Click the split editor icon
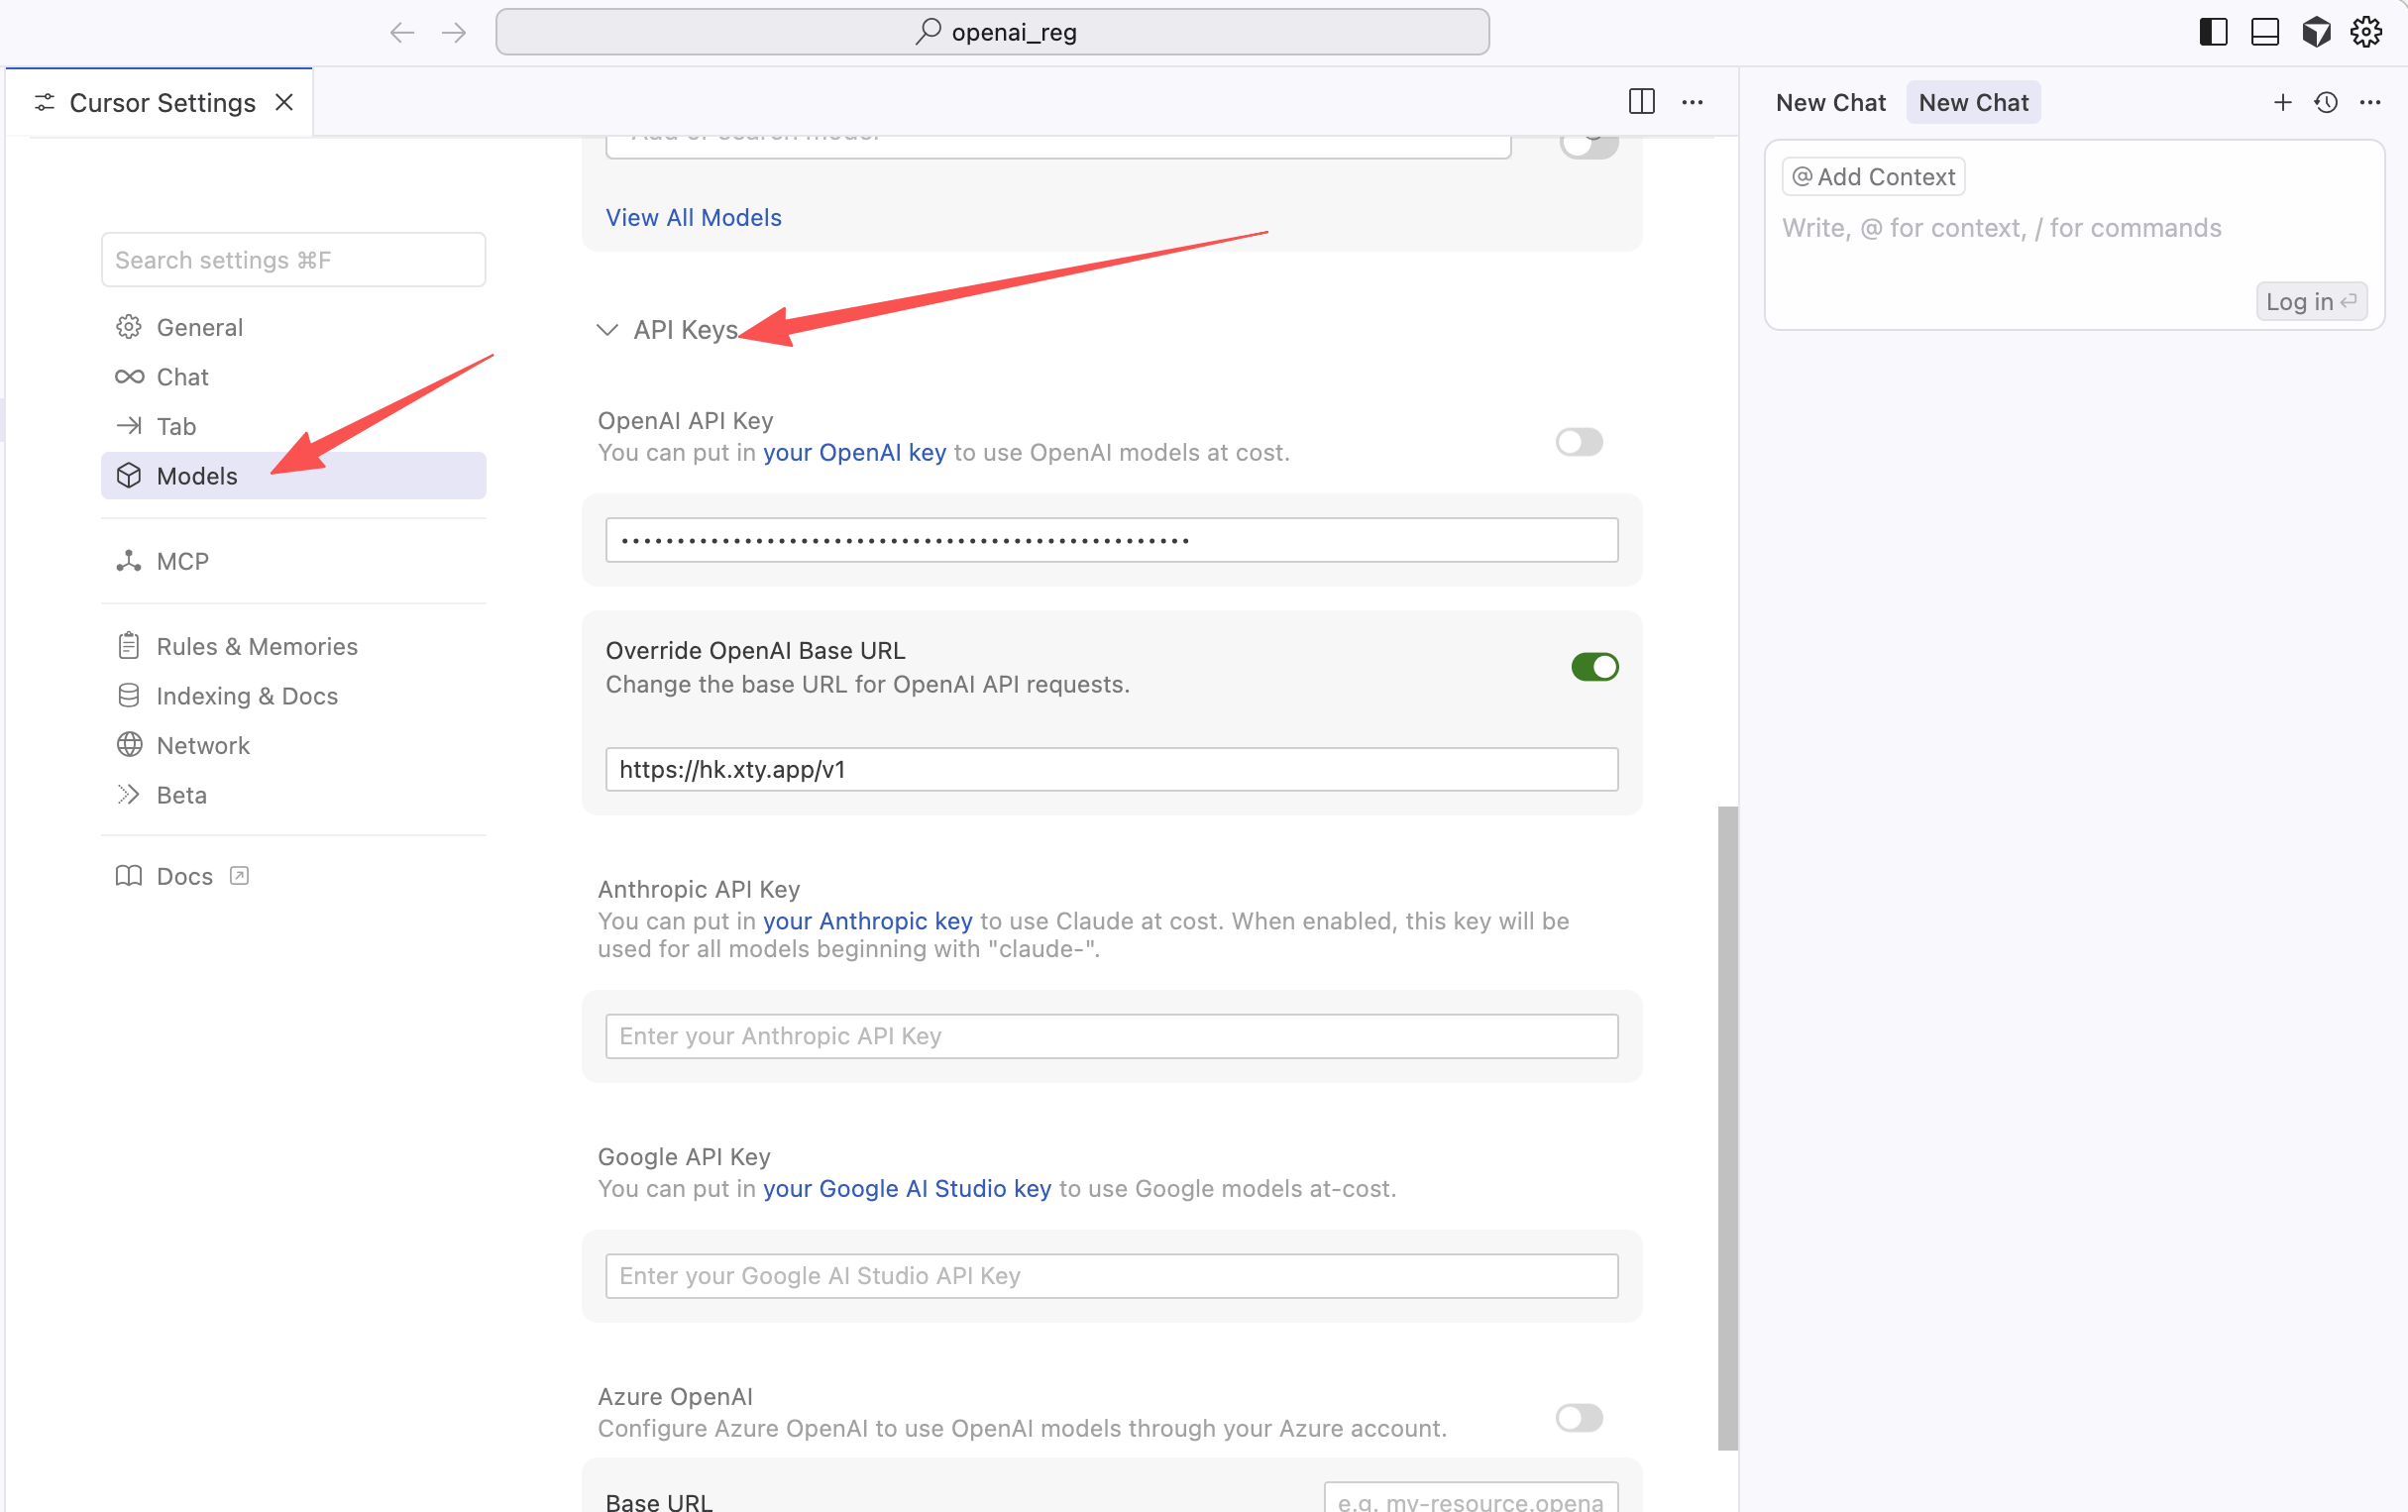Viewport: 2408px width, 1512px height. 1641,102
